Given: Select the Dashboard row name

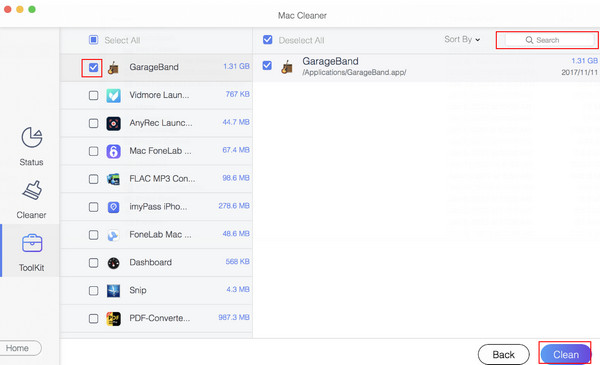Looking at the screenshot, I should click(x=150, y=262).
